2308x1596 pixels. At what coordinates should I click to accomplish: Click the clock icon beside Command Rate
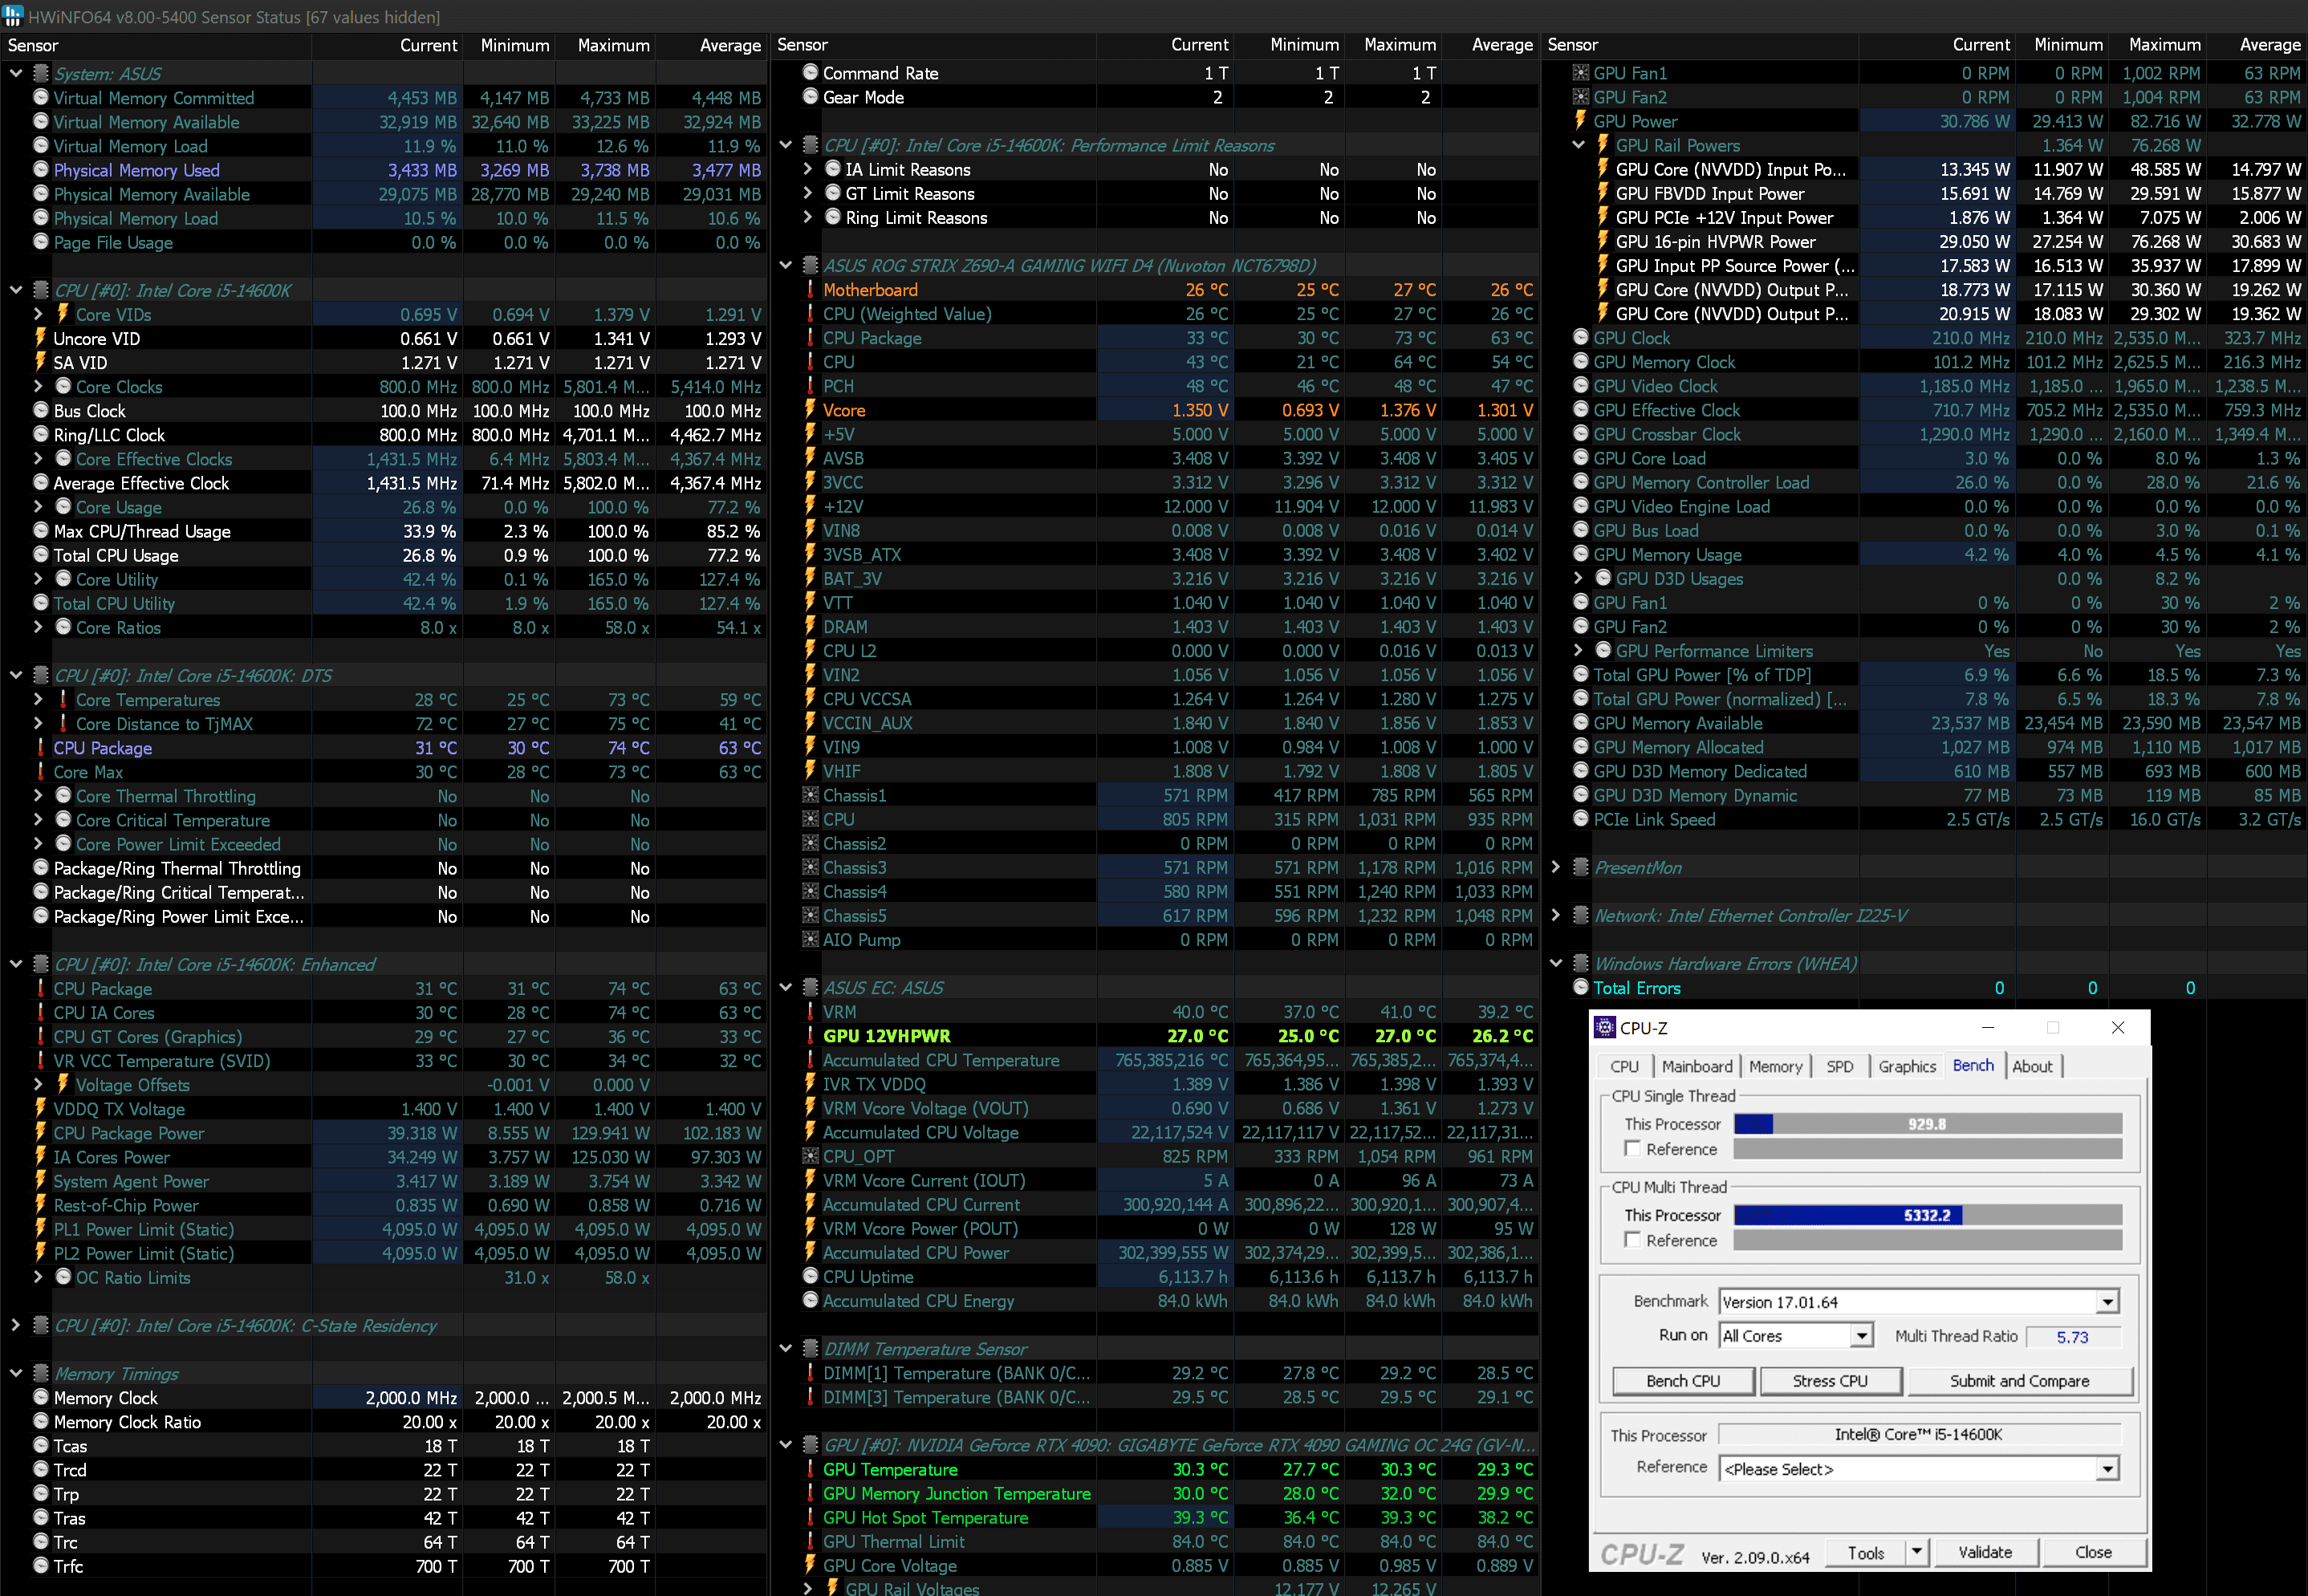pos(811,72)
